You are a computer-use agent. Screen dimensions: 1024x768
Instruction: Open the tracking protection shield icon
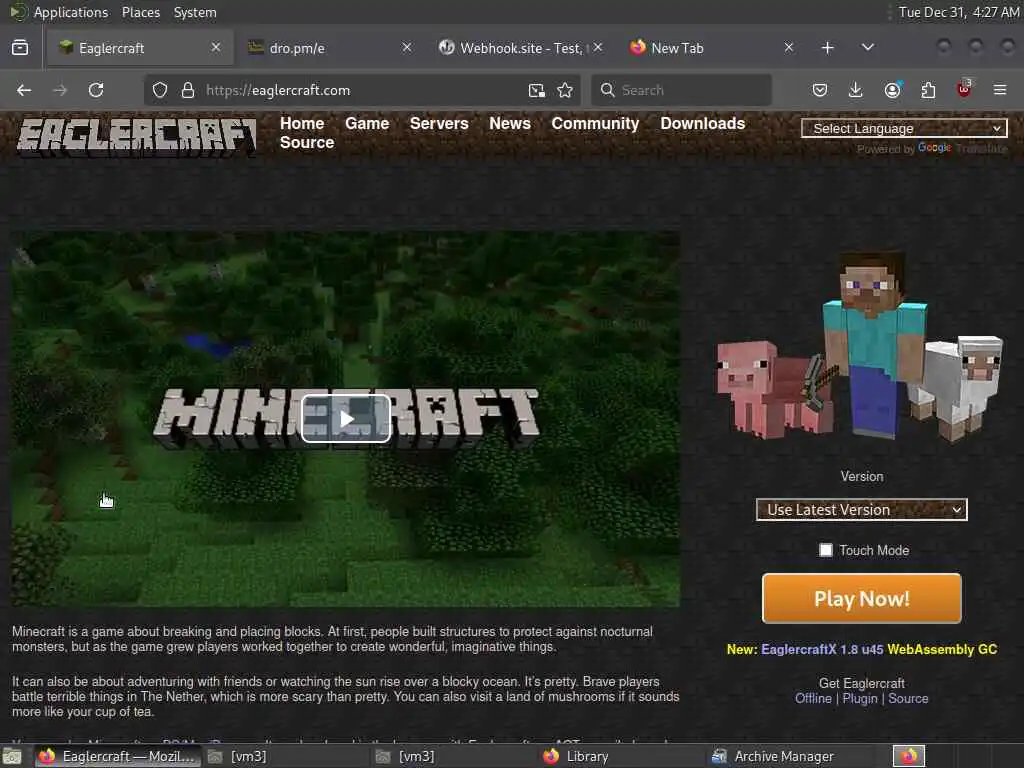point(160,90)
